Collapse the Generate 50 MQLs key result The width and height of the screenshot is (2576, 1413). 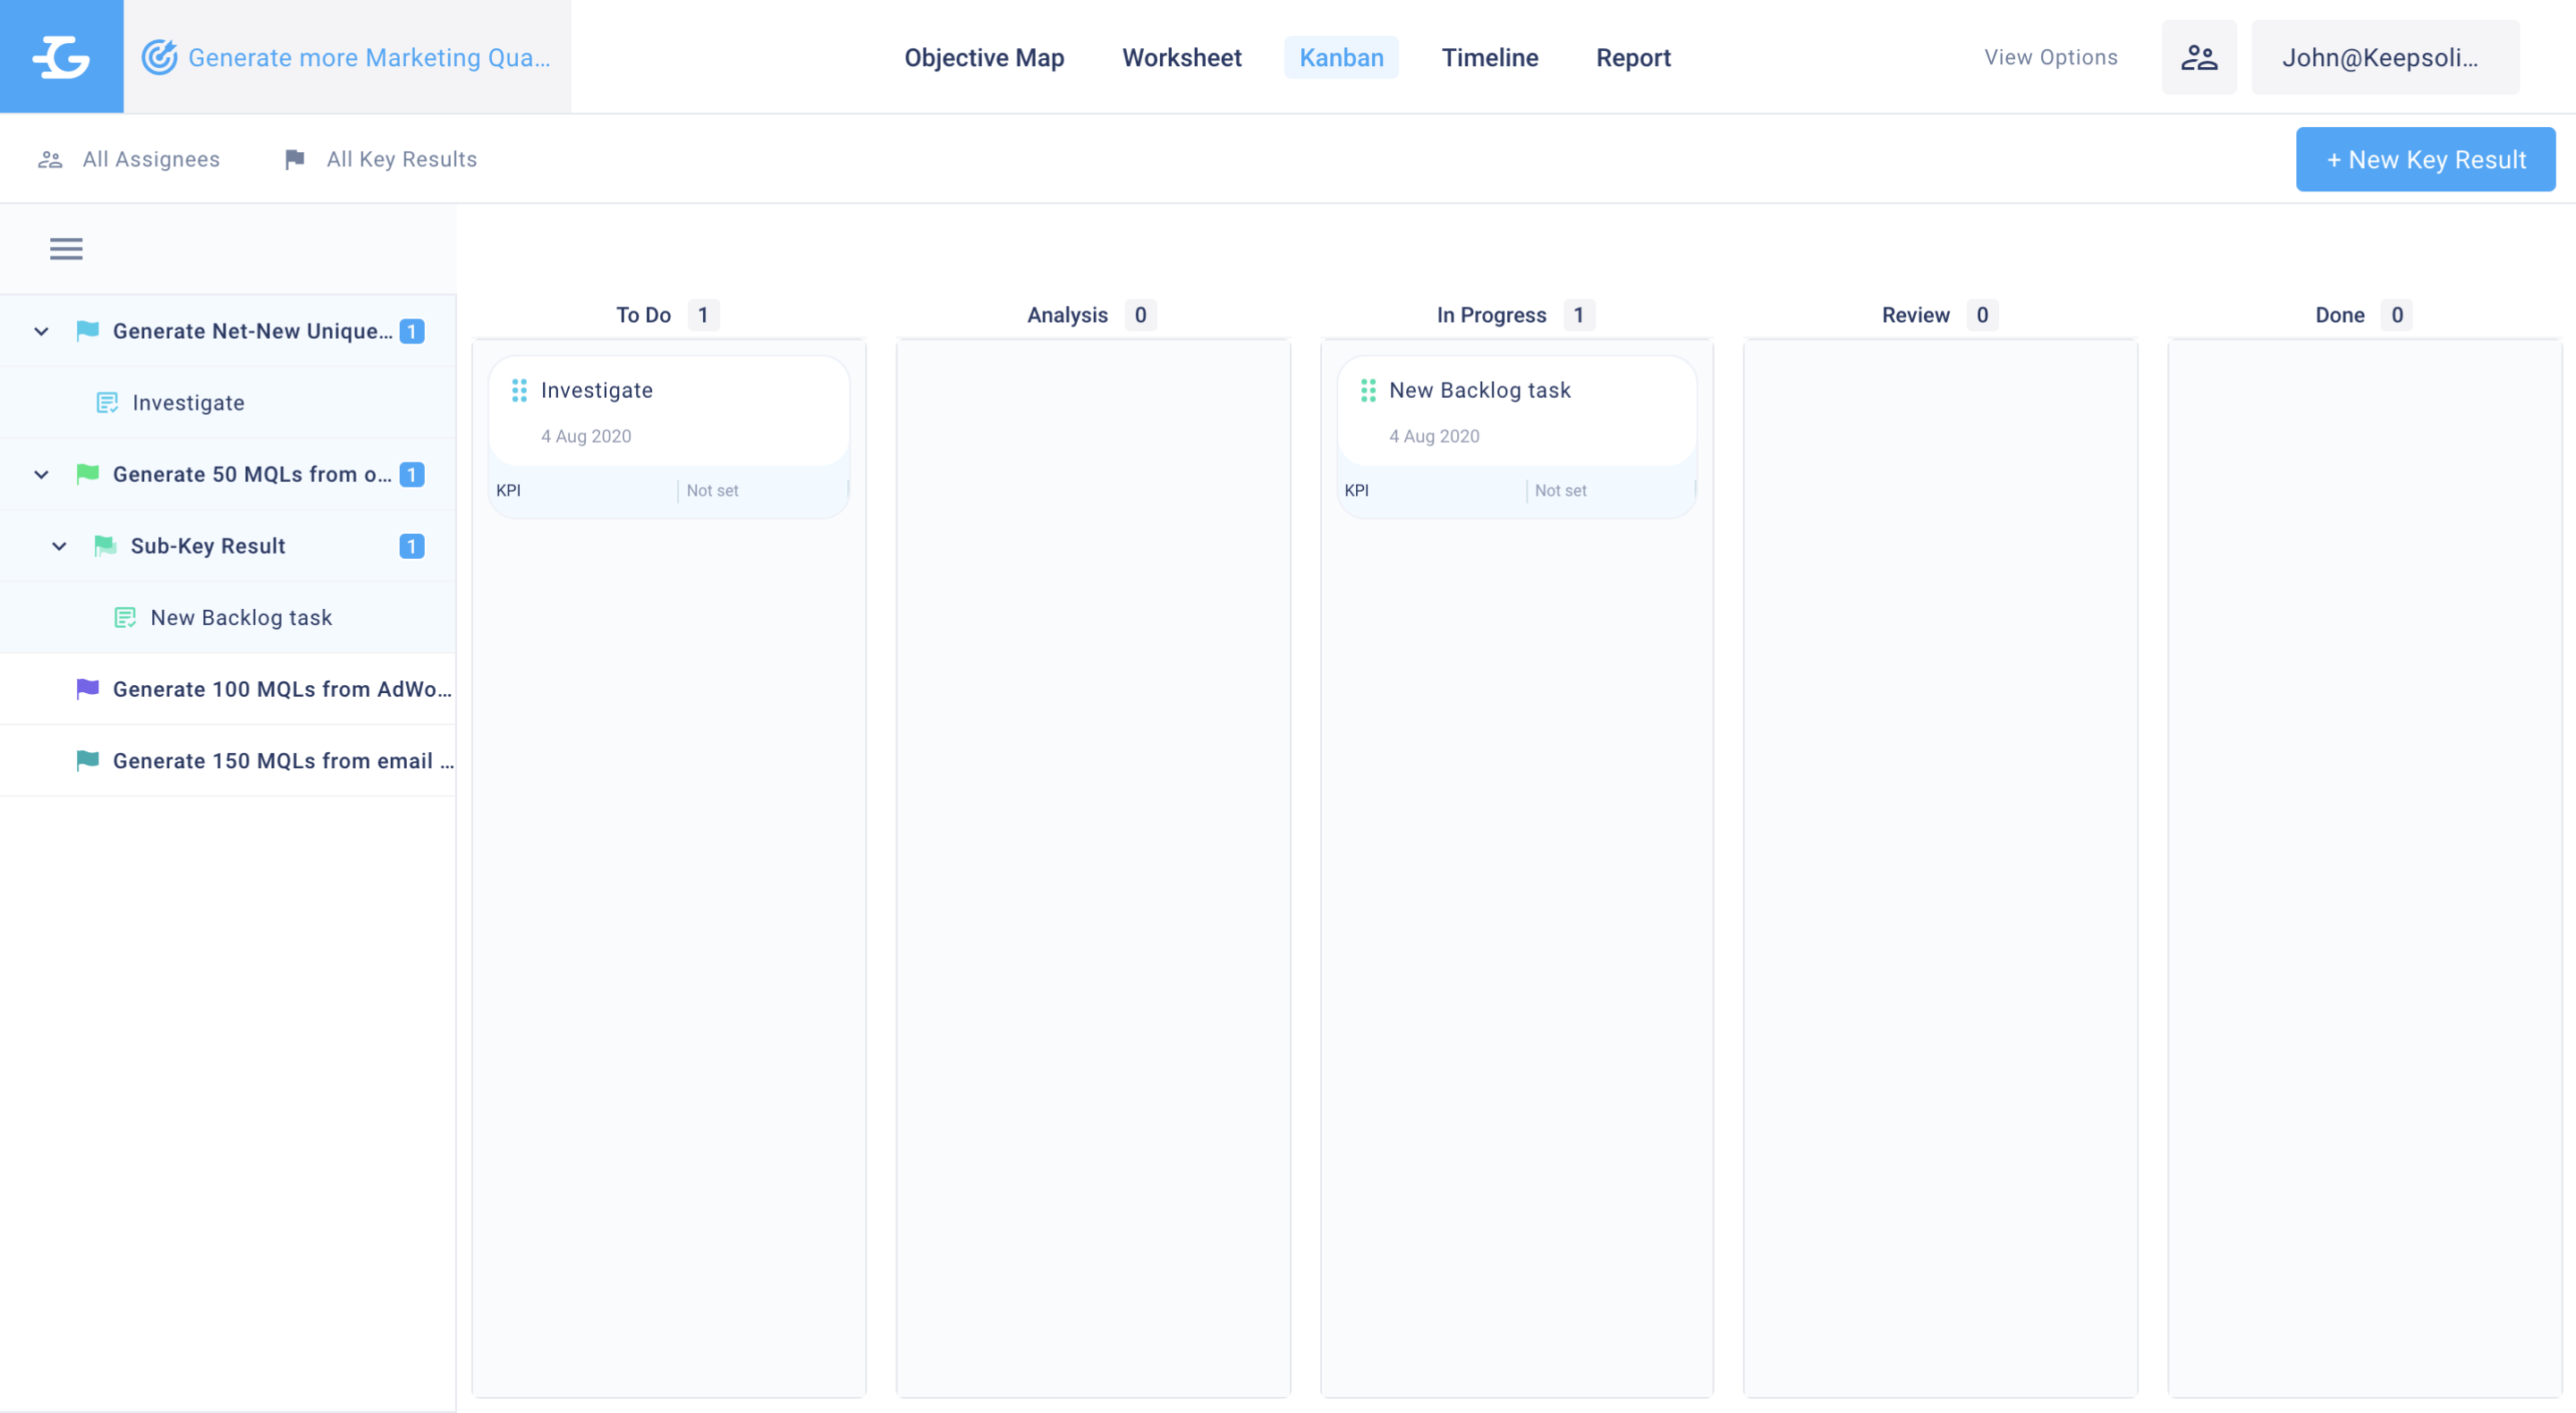click(x=41, y=474)
